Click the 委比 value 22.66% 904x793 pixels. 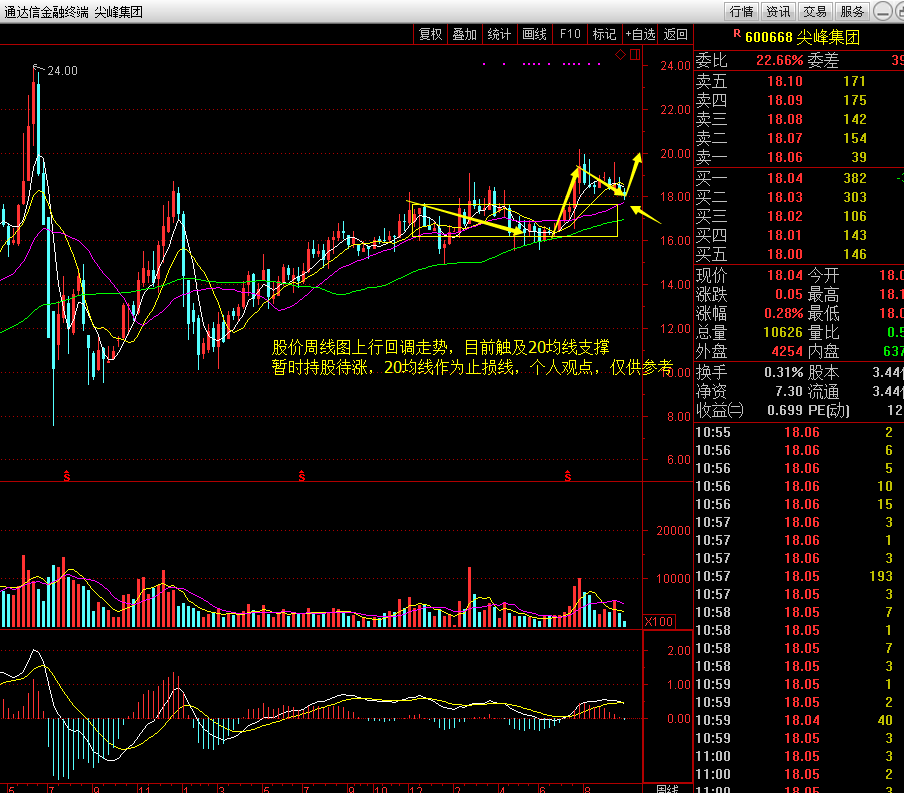point(779,61)
